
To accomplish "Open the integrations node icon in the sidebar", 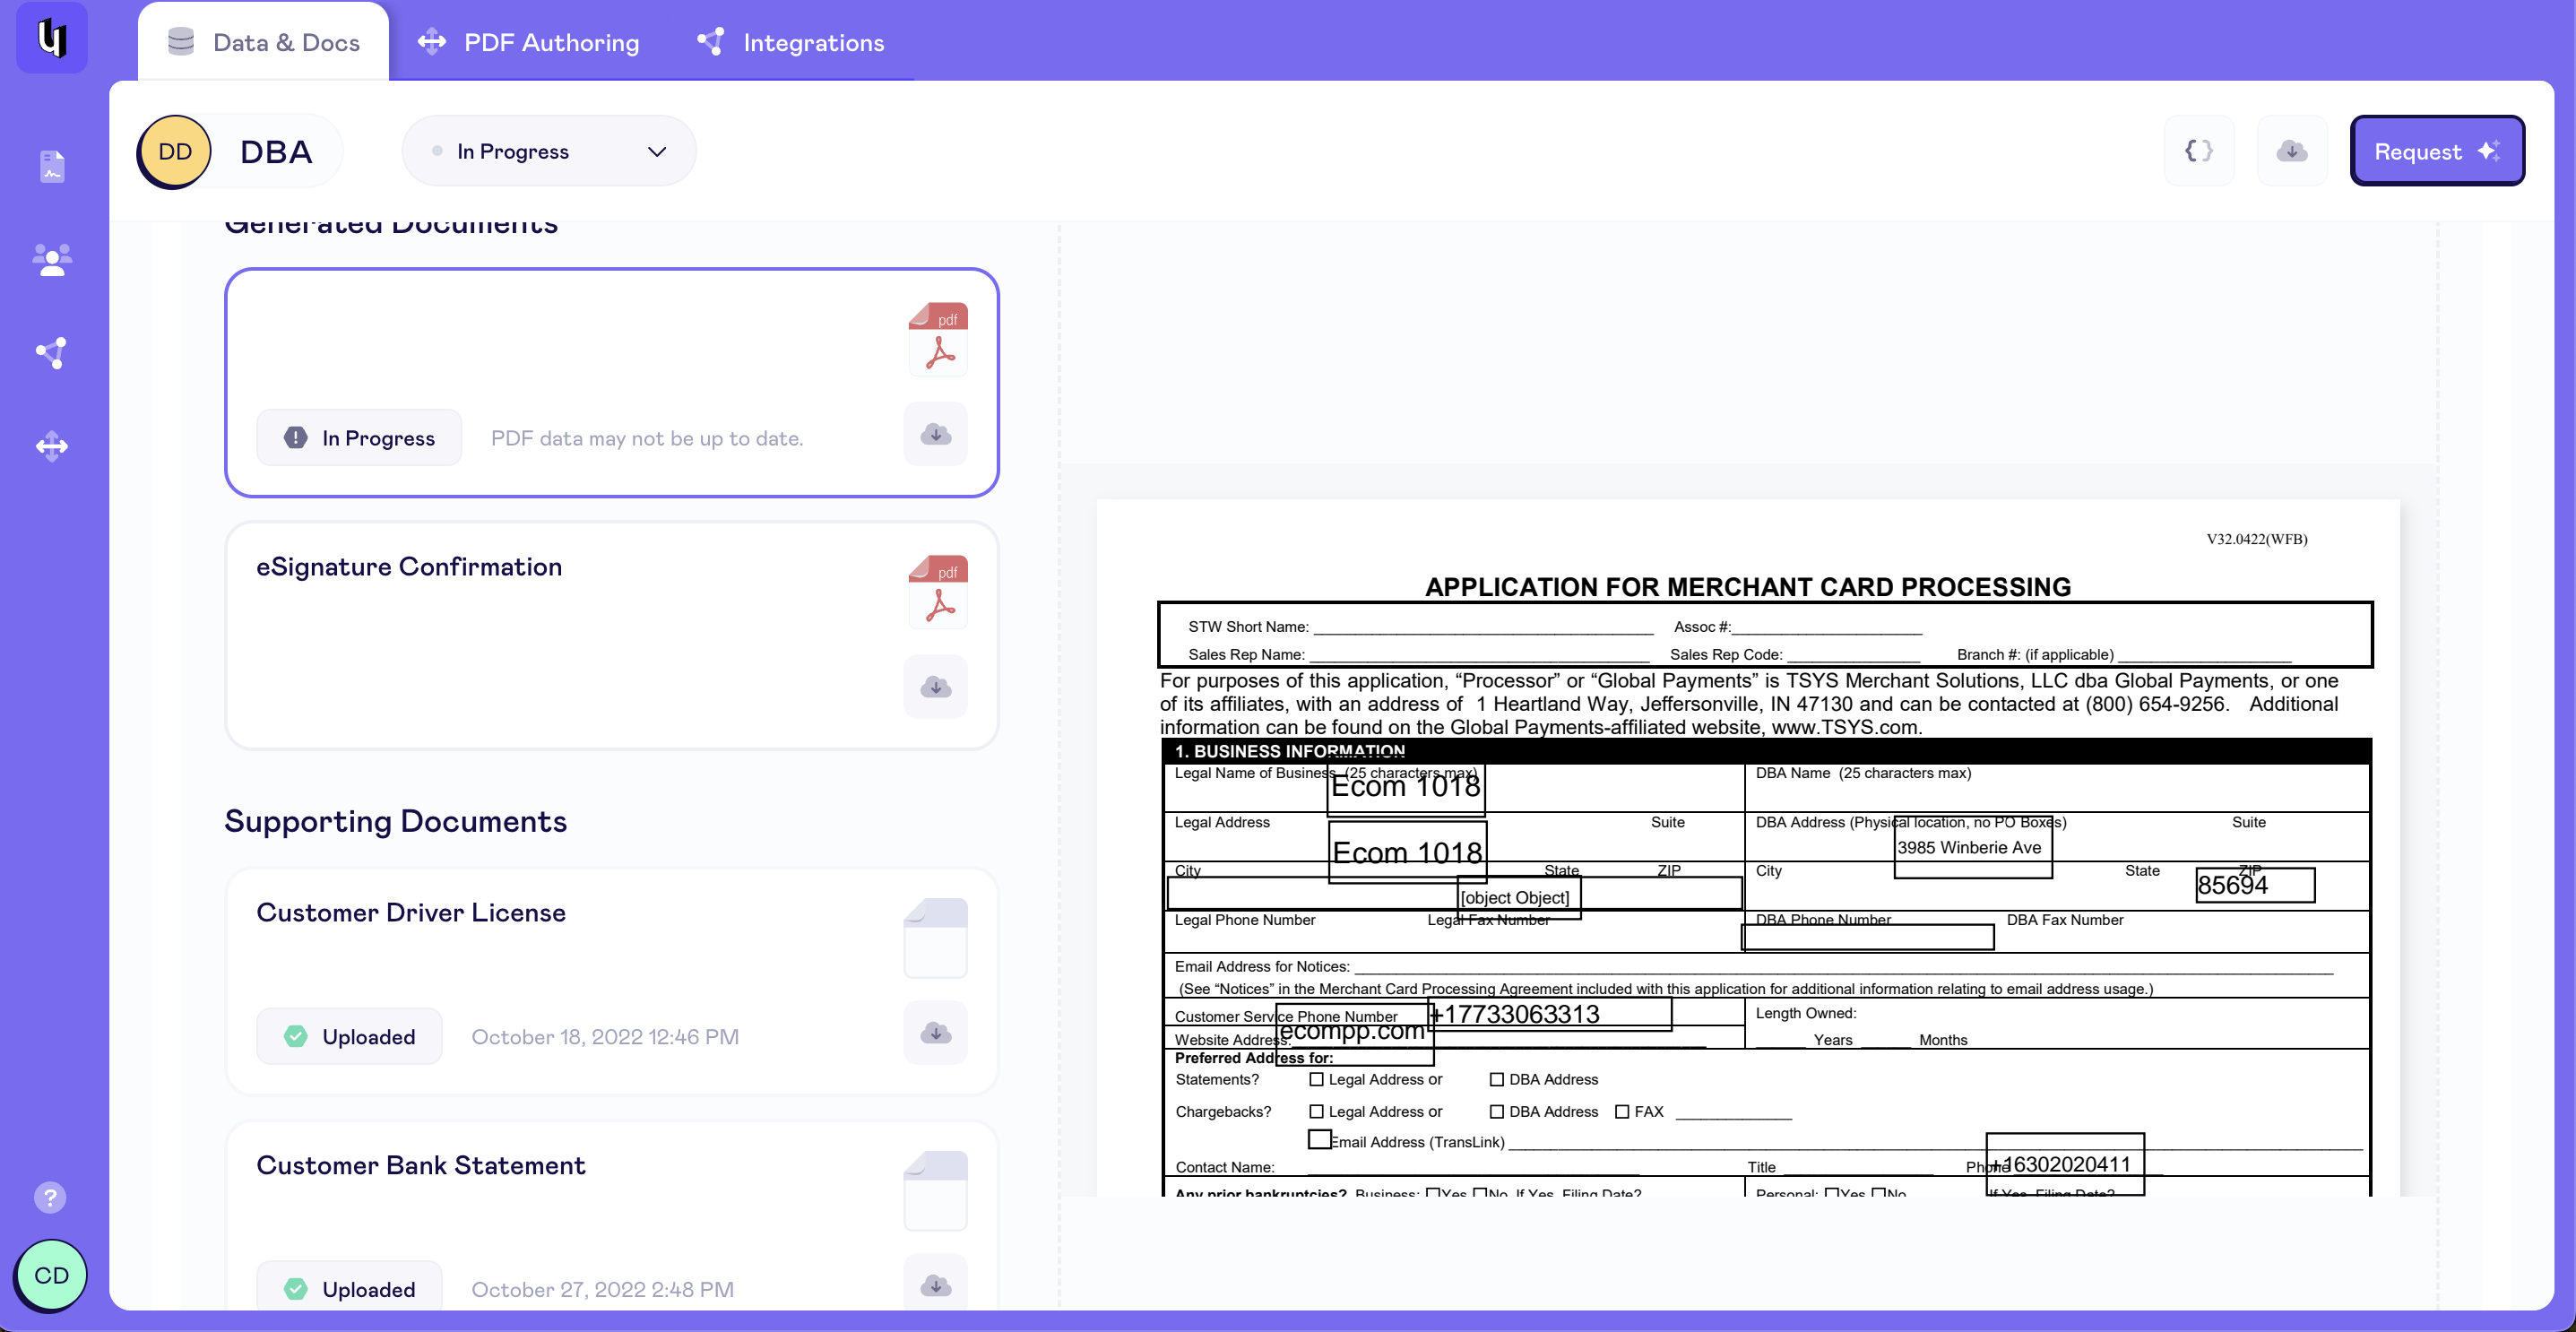I will (51, 352).
